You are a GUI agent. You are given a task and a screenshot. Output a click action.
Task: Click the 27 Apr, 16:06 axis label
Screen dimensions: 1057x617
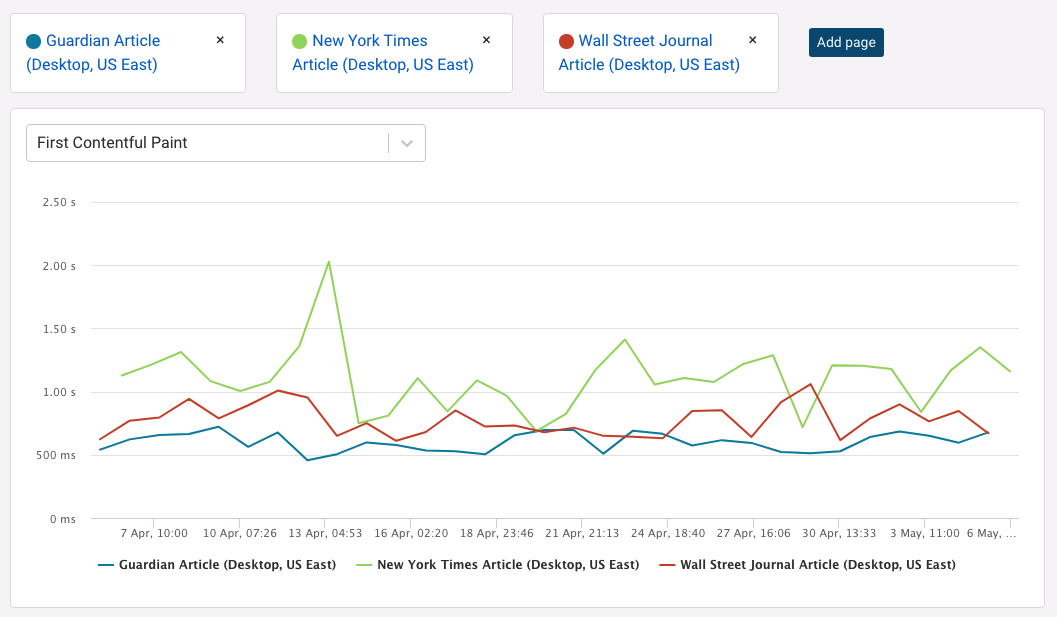pos(754,533)
